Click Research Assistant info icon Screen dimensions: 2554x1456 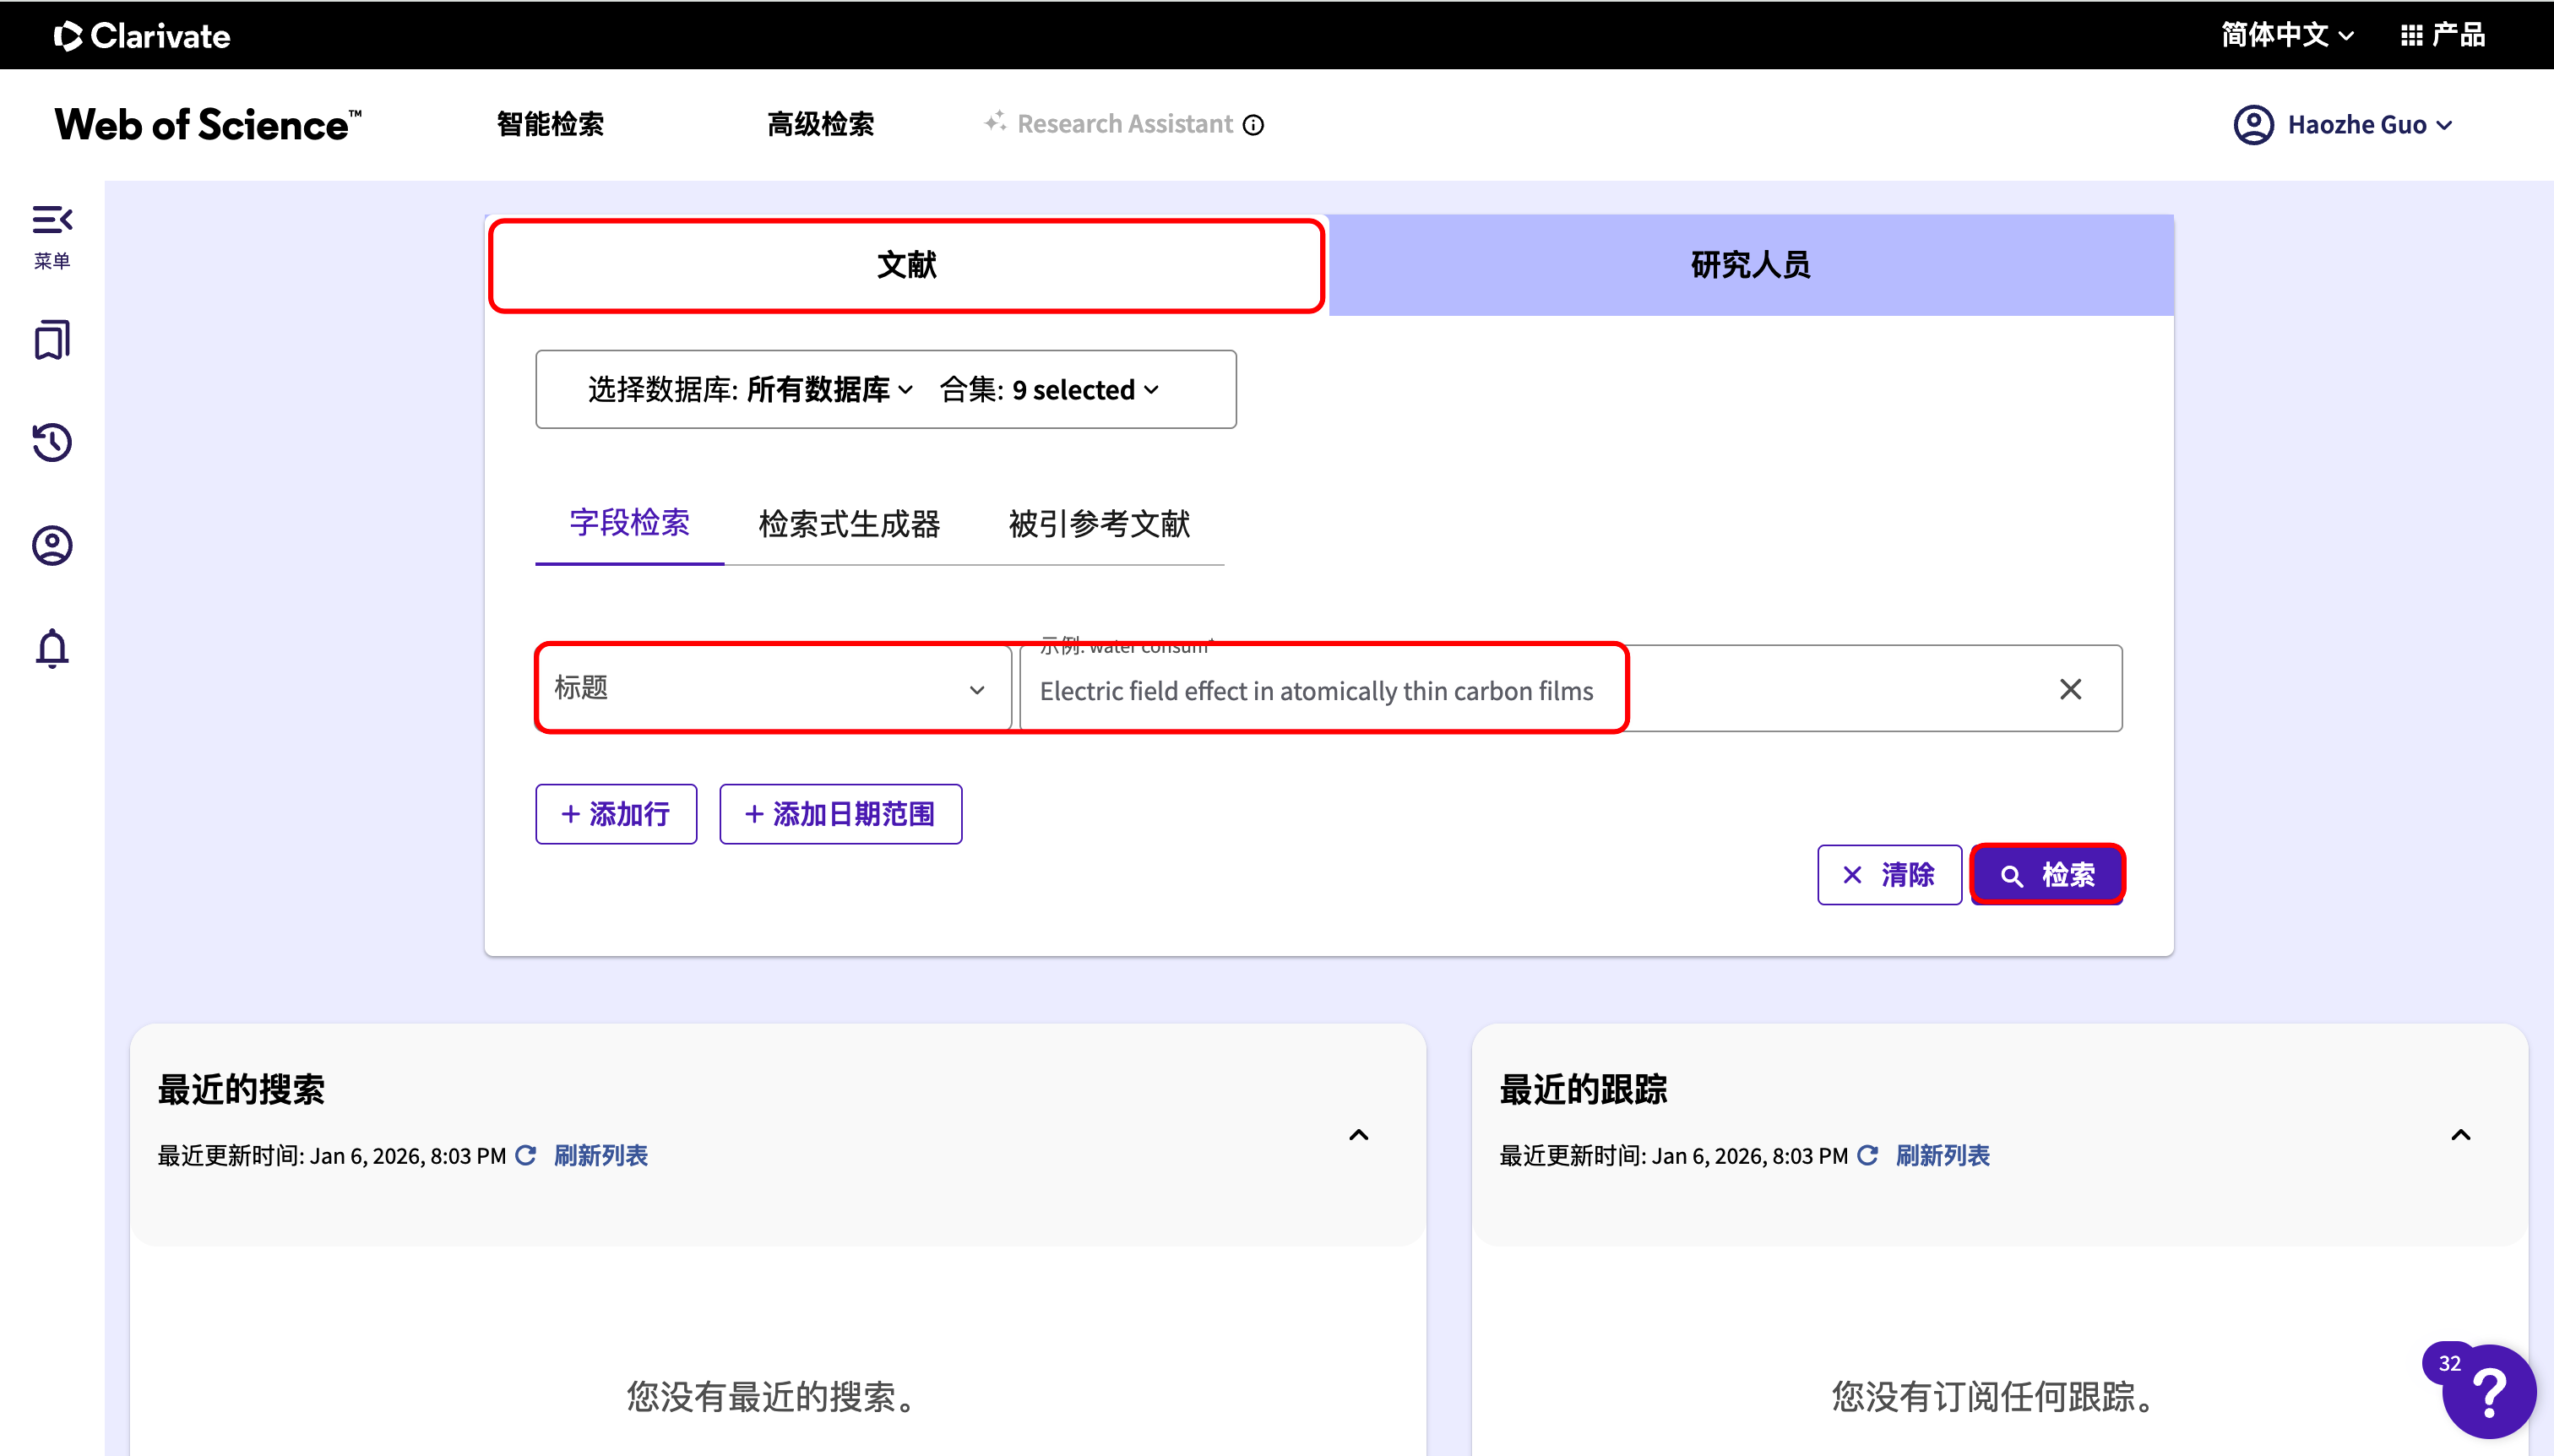[1253, 125]
